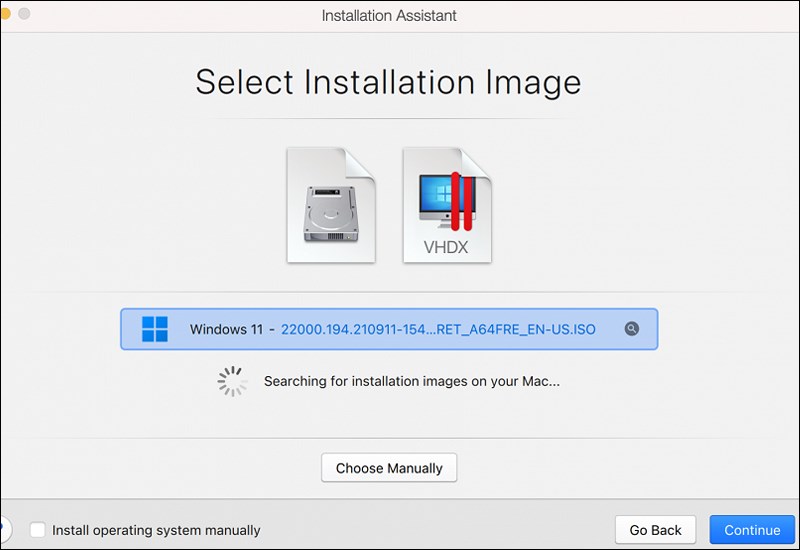Go back to the previous step

click(x=655, y=530)
